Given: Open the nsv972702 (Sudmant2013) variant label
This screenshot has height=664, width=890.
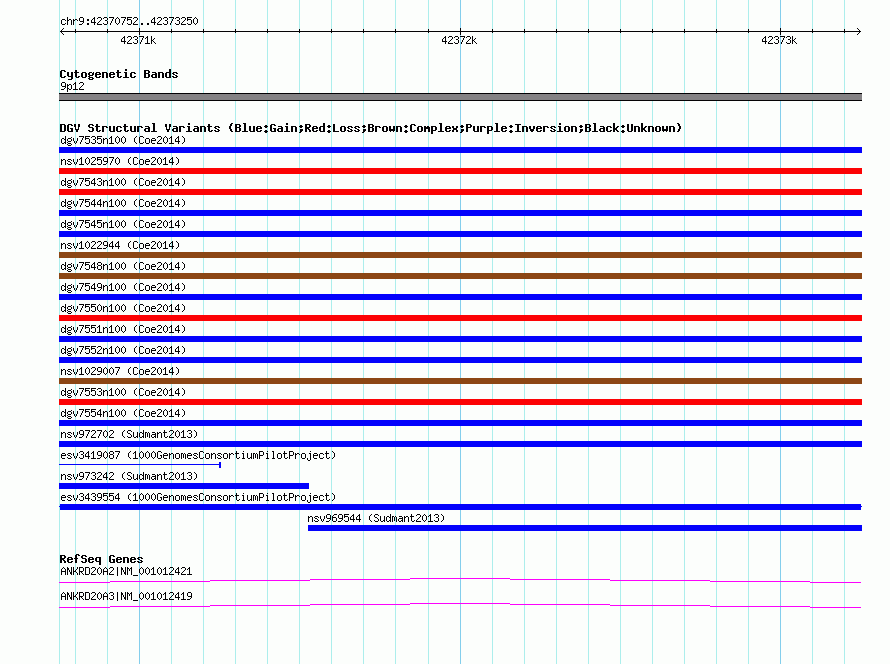Looking at the screenshot, I should (129, 434).
